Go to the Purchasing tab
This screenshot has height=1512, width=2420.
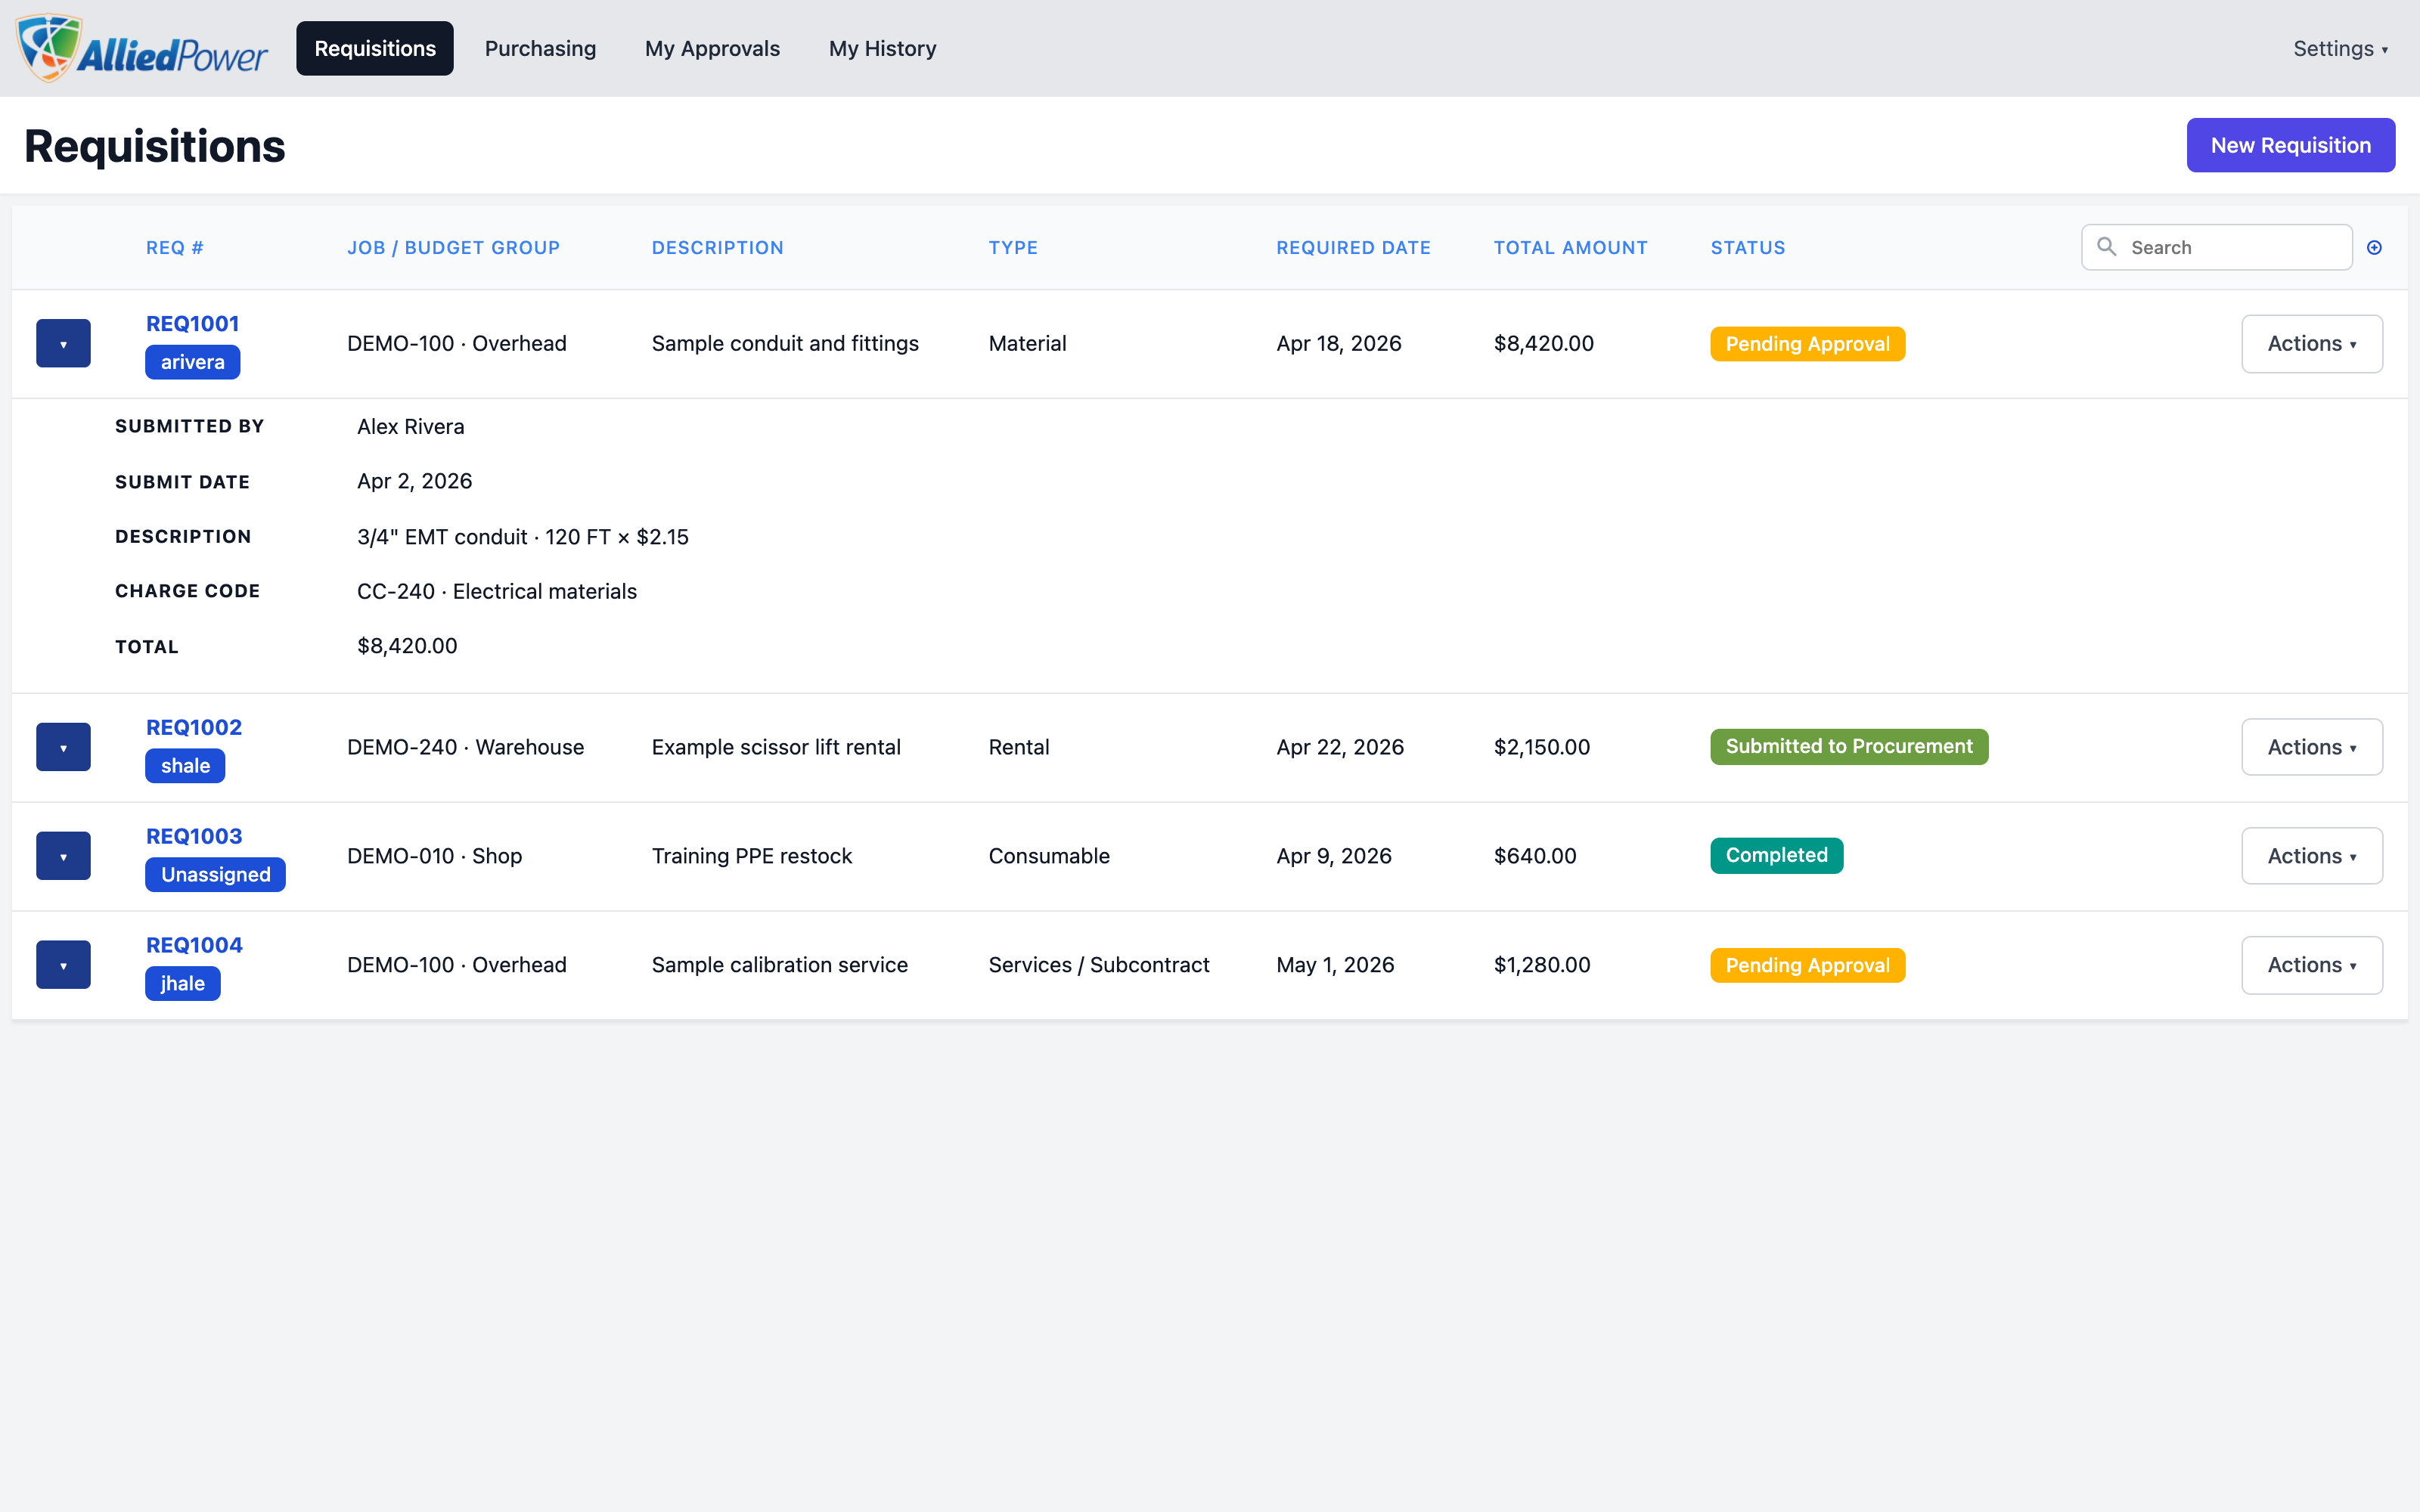pyautogui.click(x=540, y=48)
